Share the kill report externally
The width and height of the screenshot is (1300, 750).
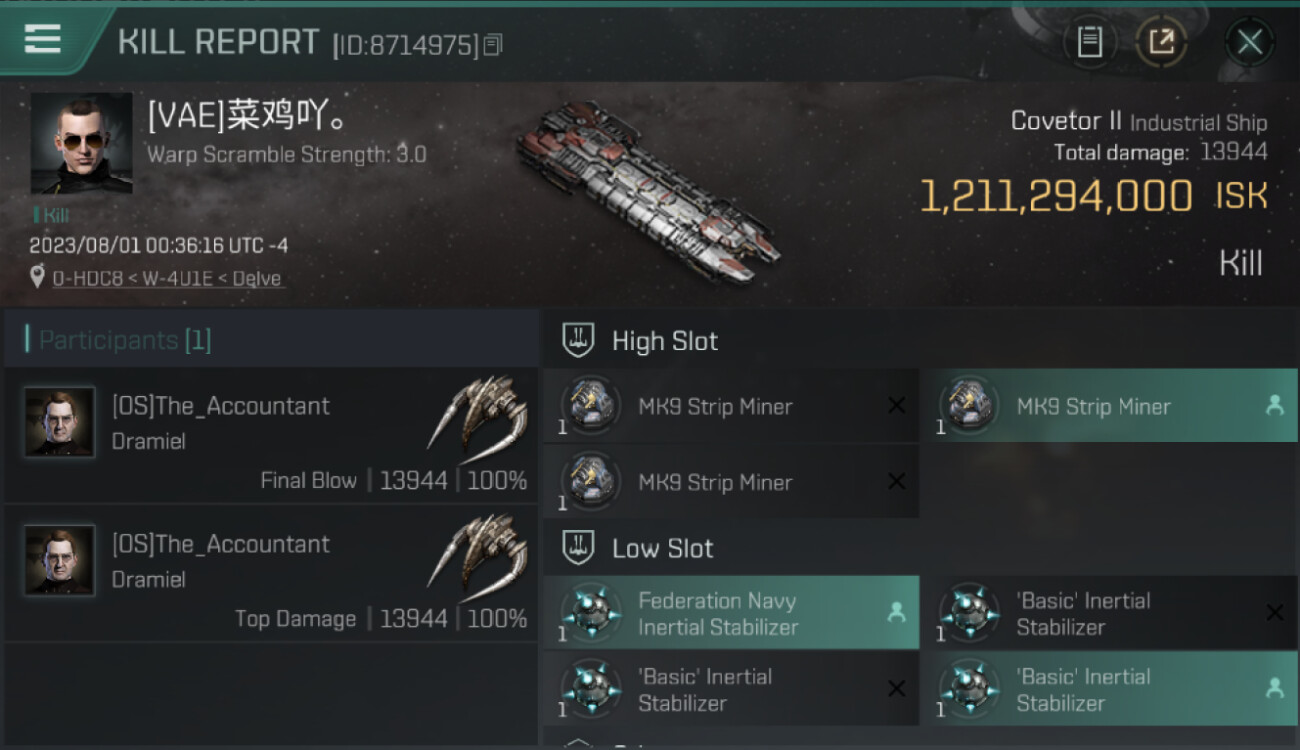coord(1160,42)
